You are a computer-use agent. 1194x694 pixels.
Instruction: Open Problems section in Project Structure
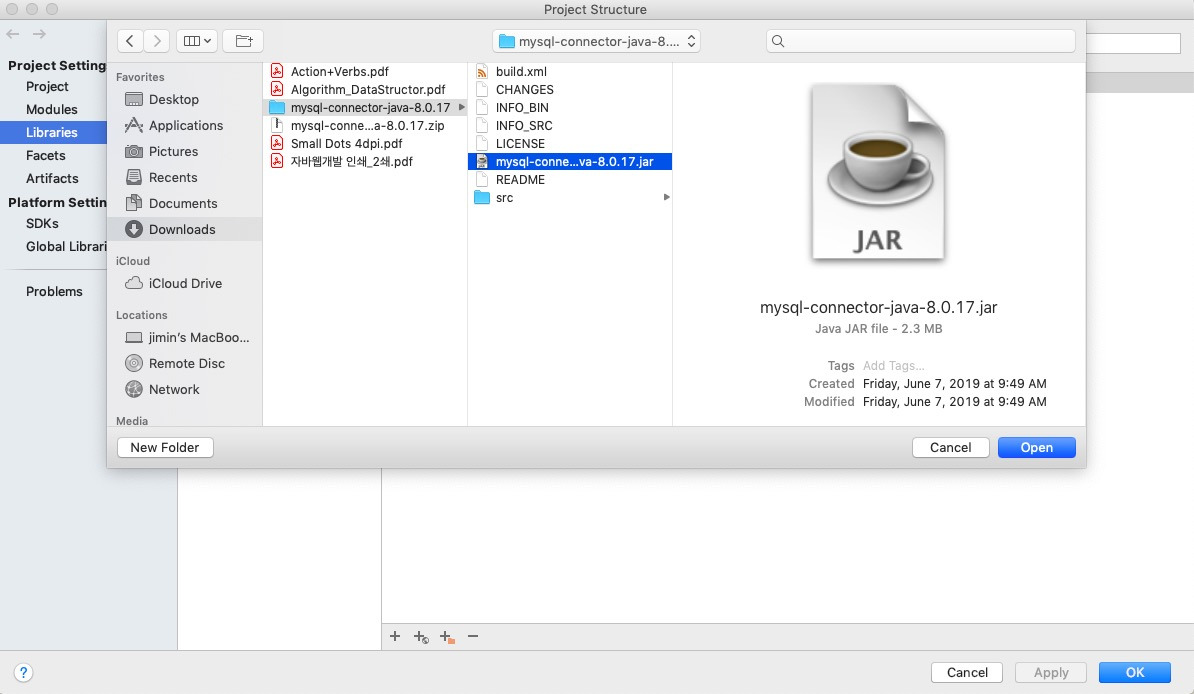click(54, 292)
